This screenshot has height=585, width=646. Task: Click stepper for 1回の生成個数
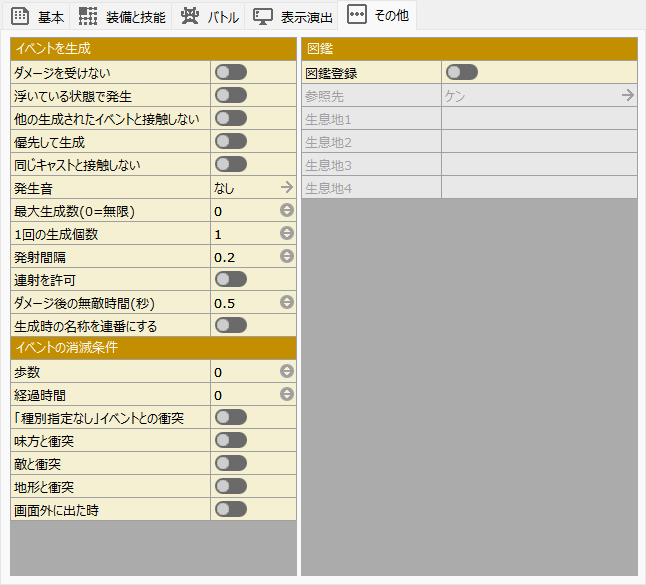click(x=287, y=233)
